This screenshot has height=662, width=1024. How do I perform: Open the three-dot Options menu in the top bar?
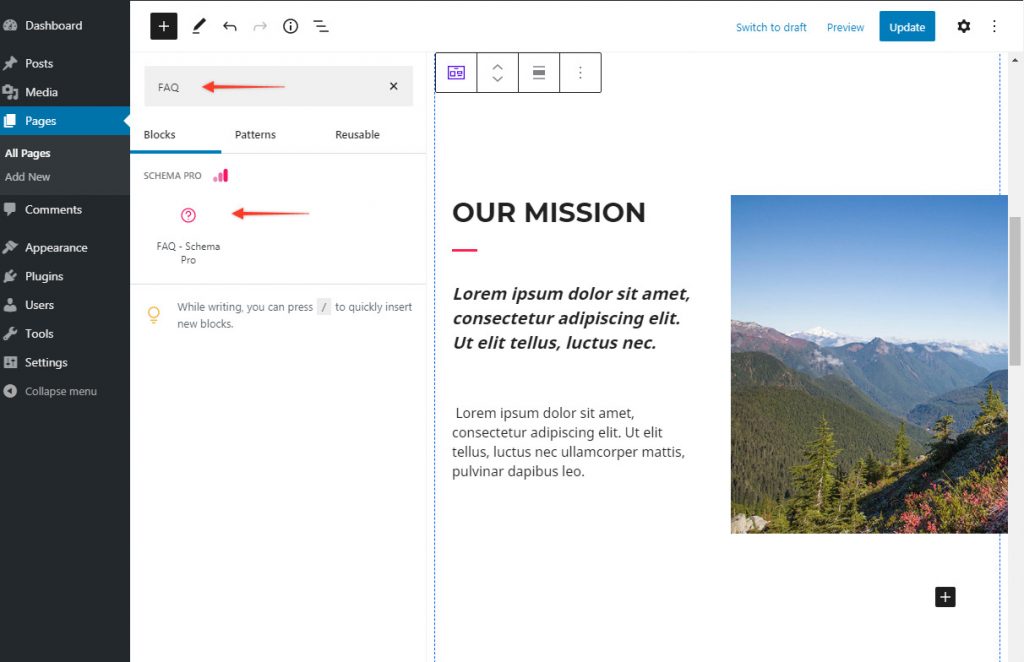coord(994,27)
